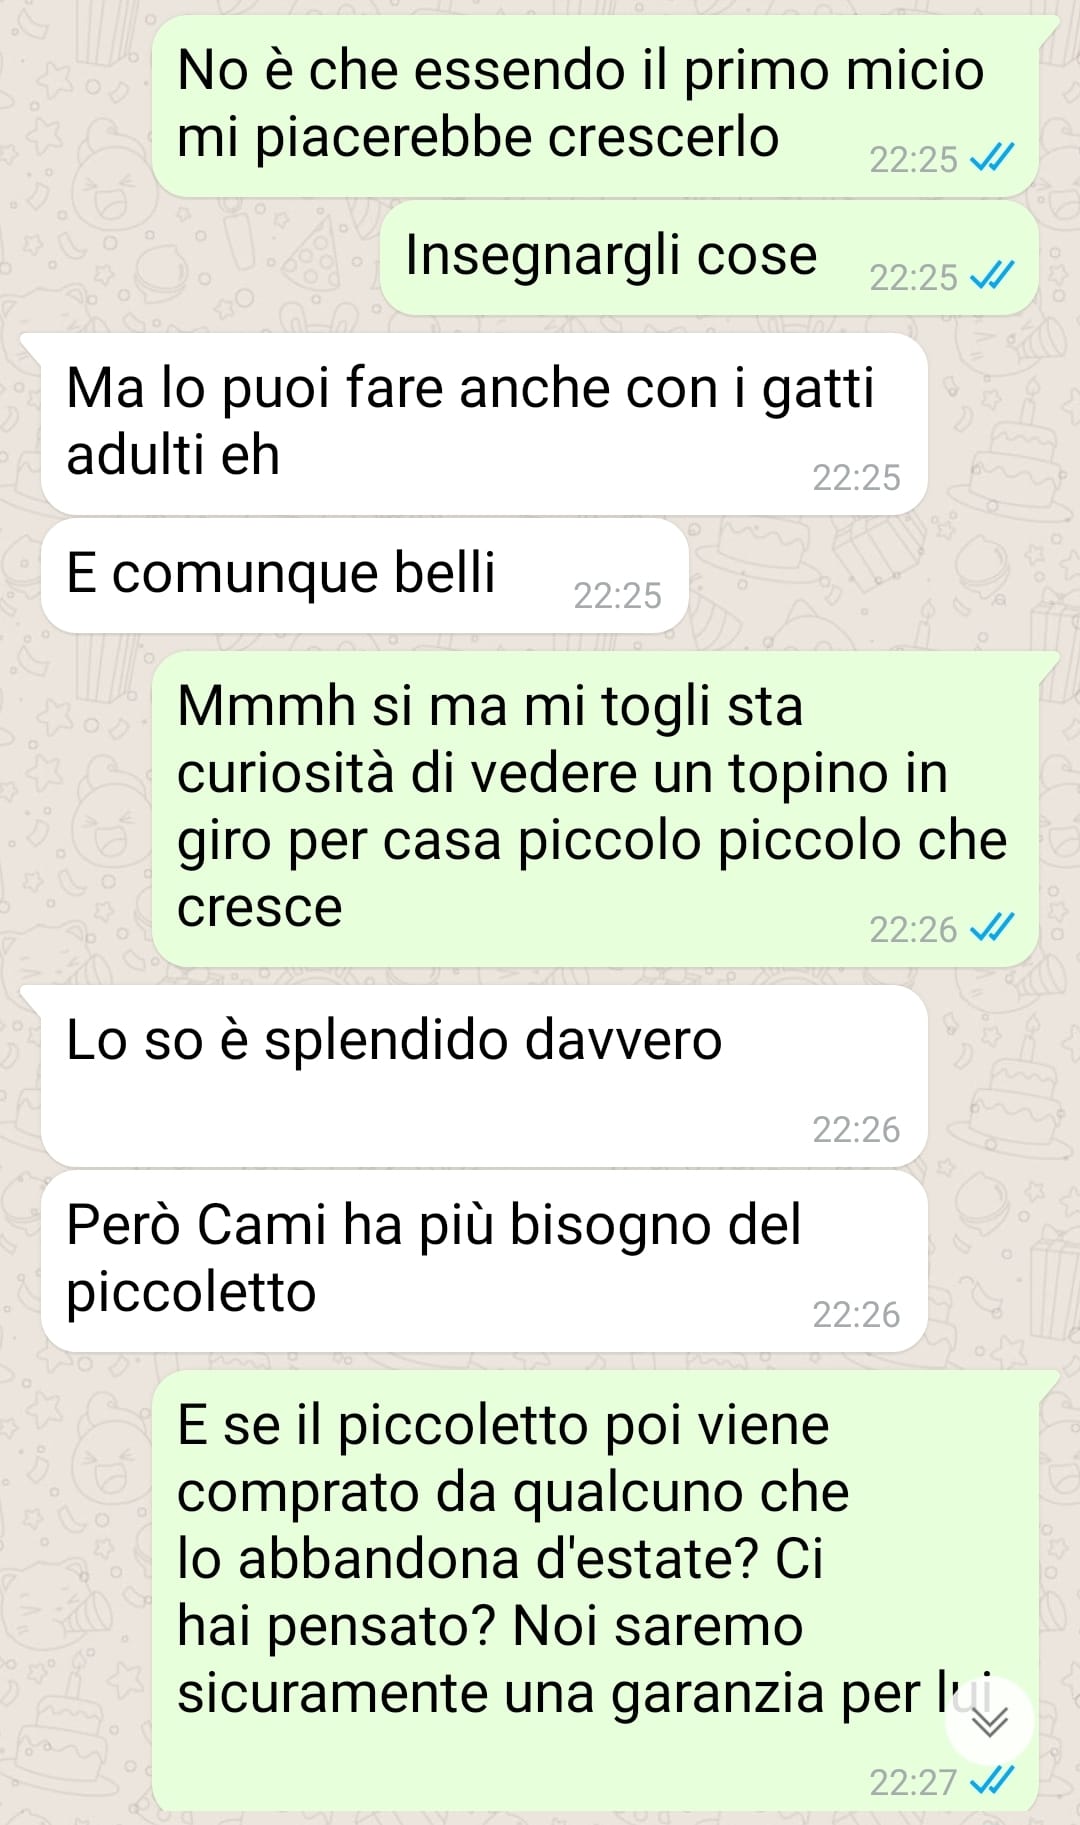Click the 22:26 timestamp on 'Lo so è splendido'

(x=856, y=1129)
